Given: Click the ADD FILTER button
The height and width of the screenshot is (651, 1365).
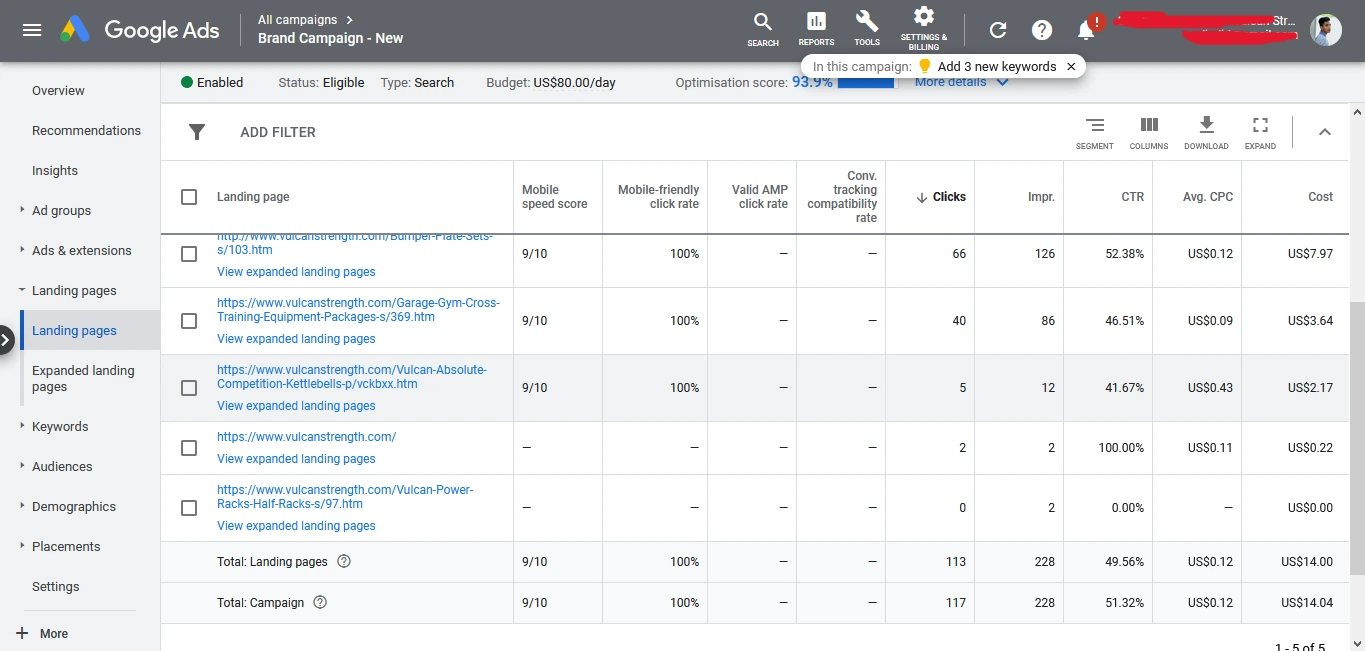Looking at the screenshot, I should (x=278, y=132).
